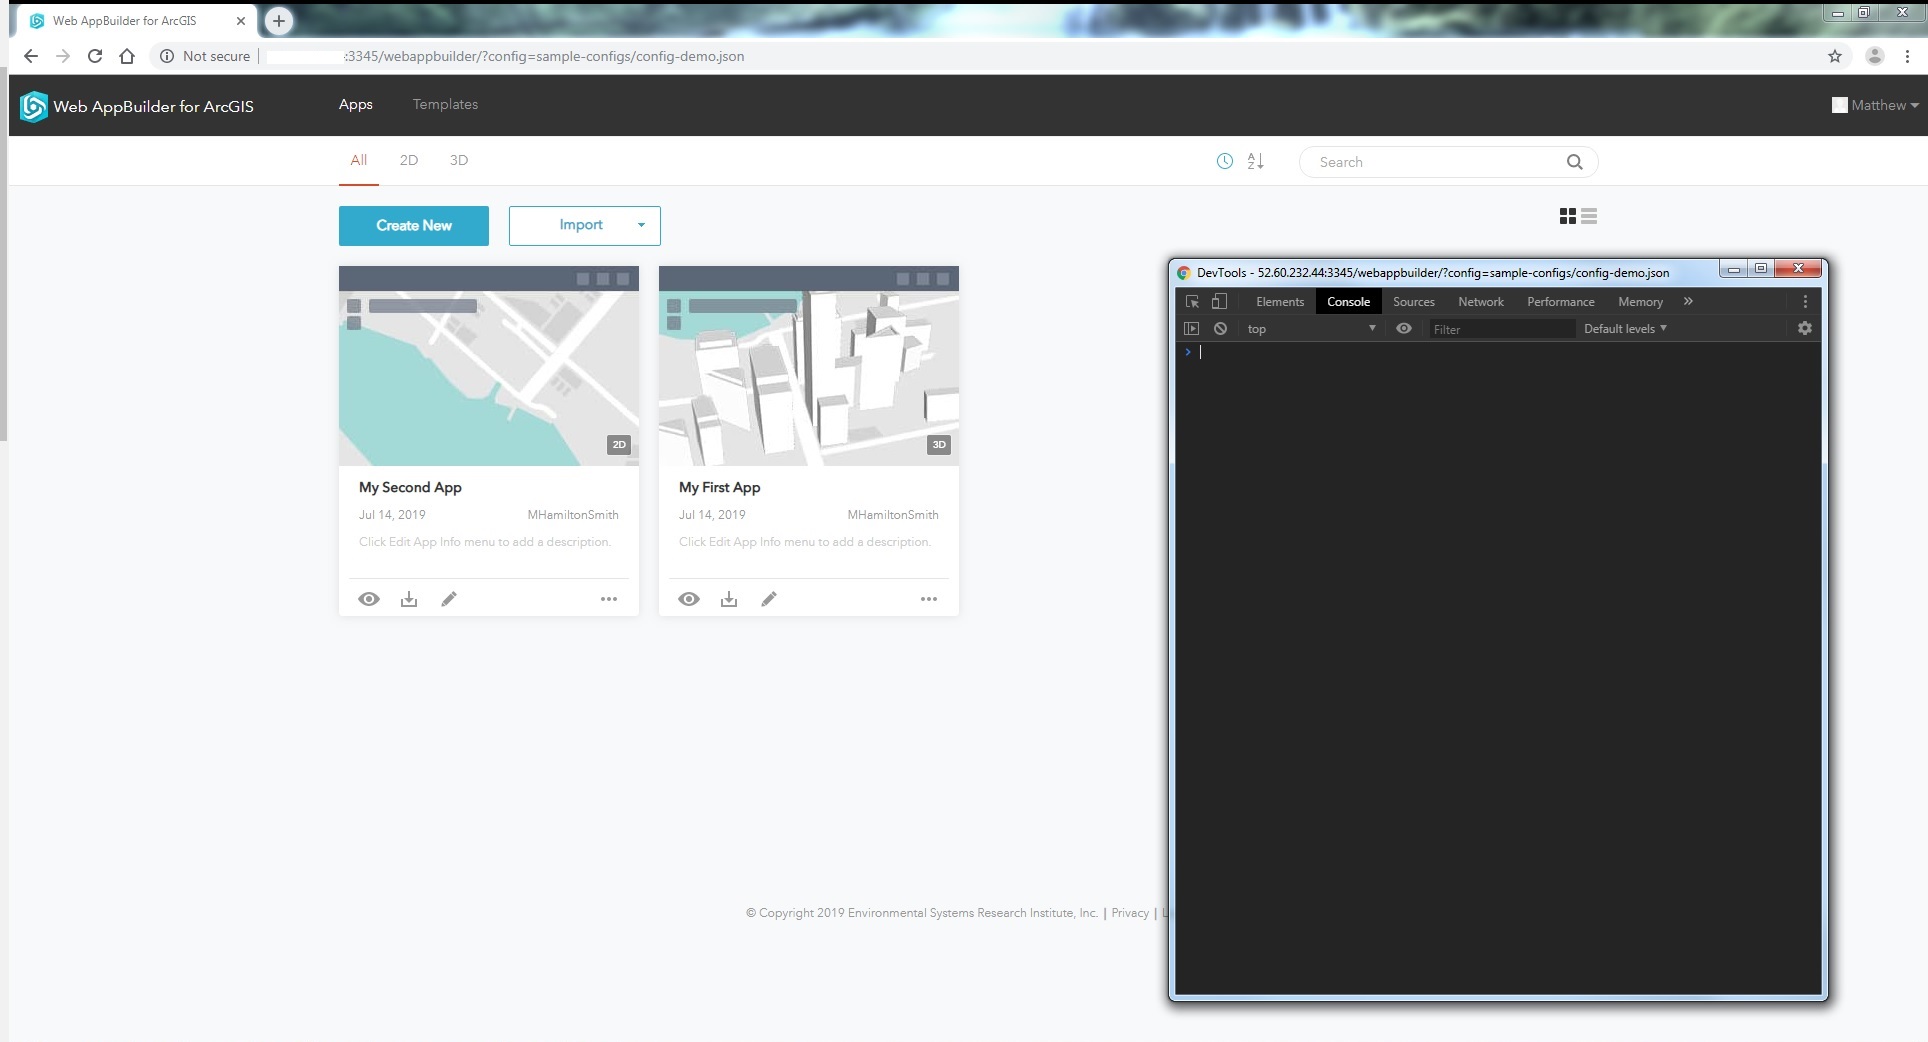Show more DevTools tabs chevron

pos(1688,301)
